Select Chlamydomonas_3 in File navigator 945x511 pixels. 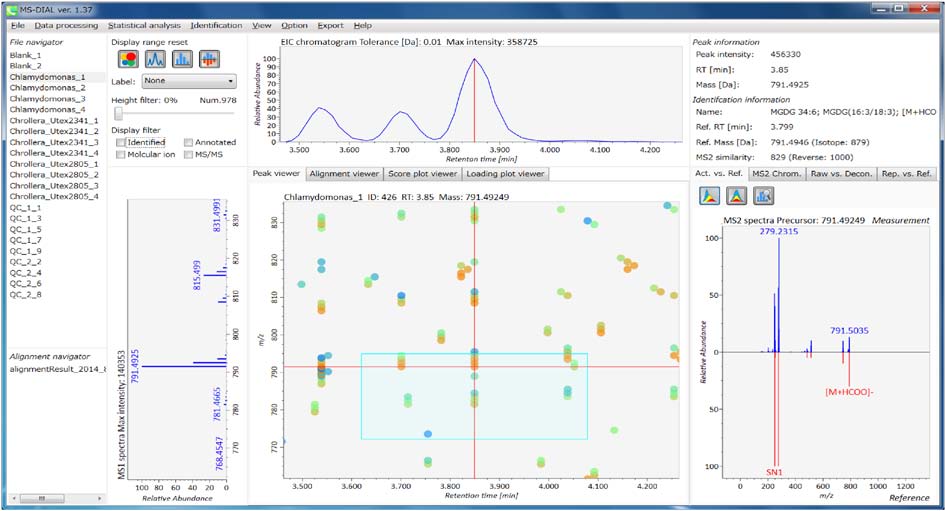48,99
